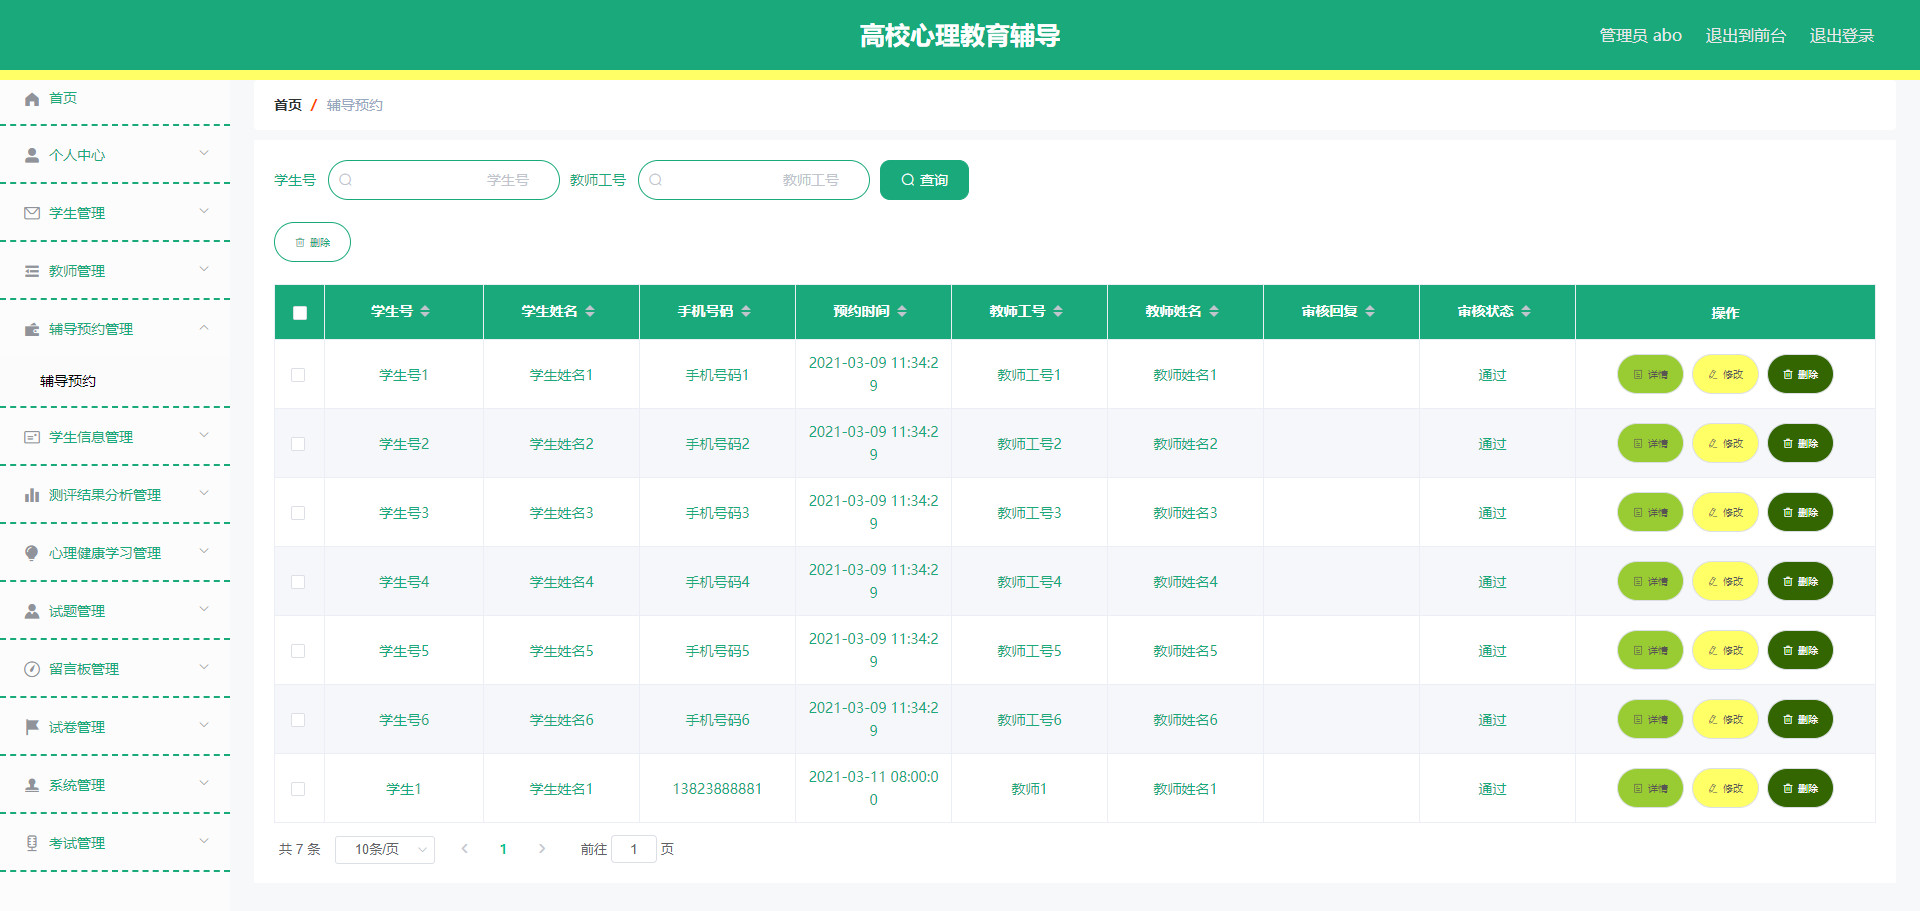
Task: Open 试卷管理 menu label
Action: 77,727
